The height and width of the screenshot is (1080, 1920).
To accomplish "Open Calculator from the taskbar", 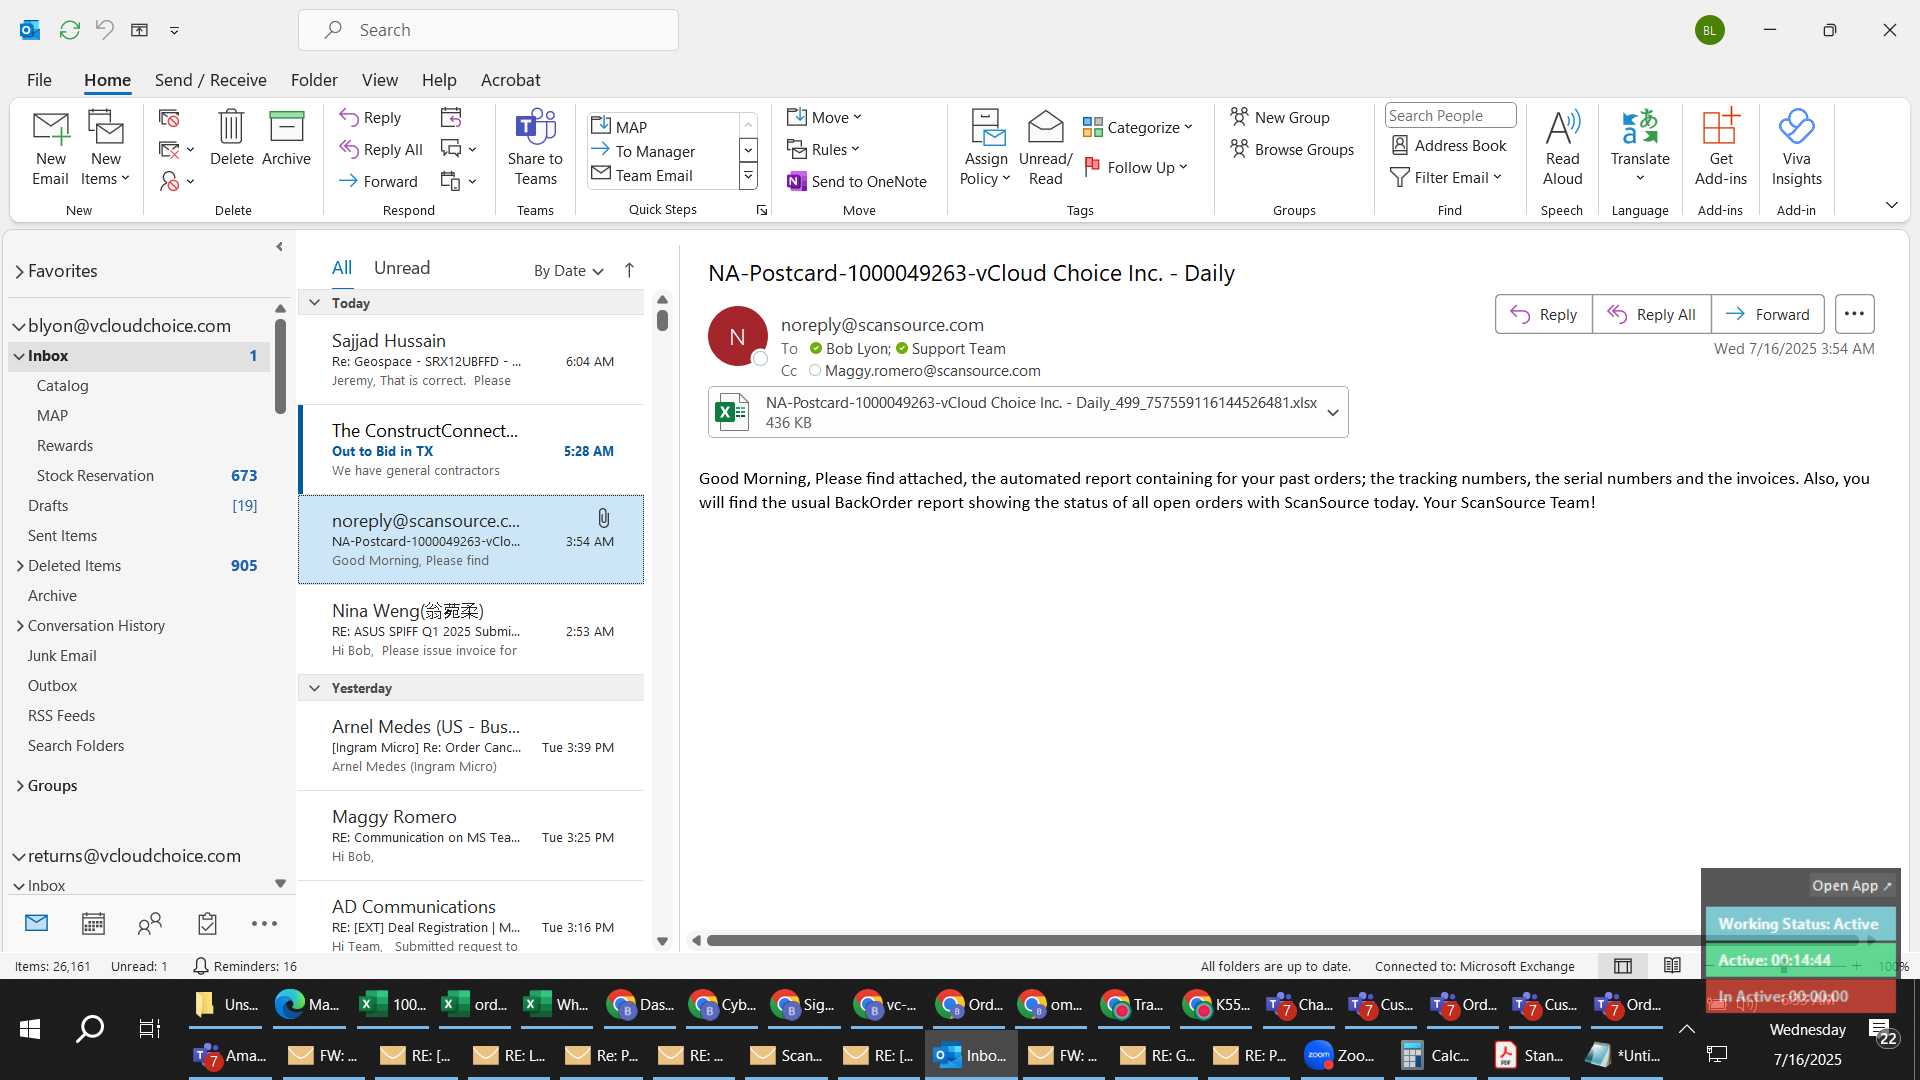I will tap(1433, 1055).
